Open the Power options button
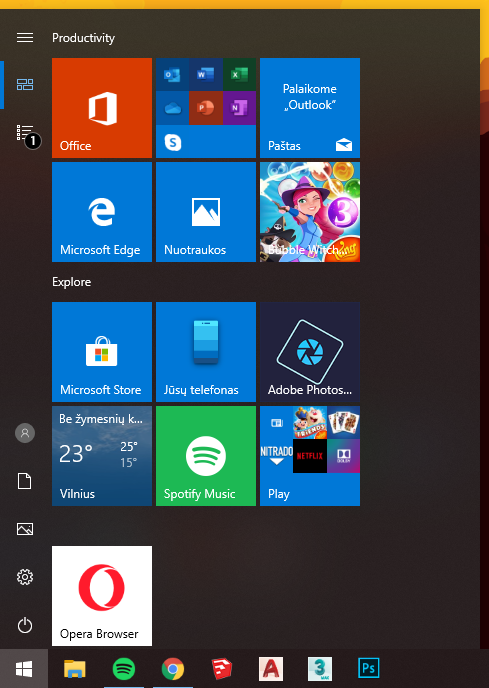Screen dimensions: 489x688 click(25, 625)
